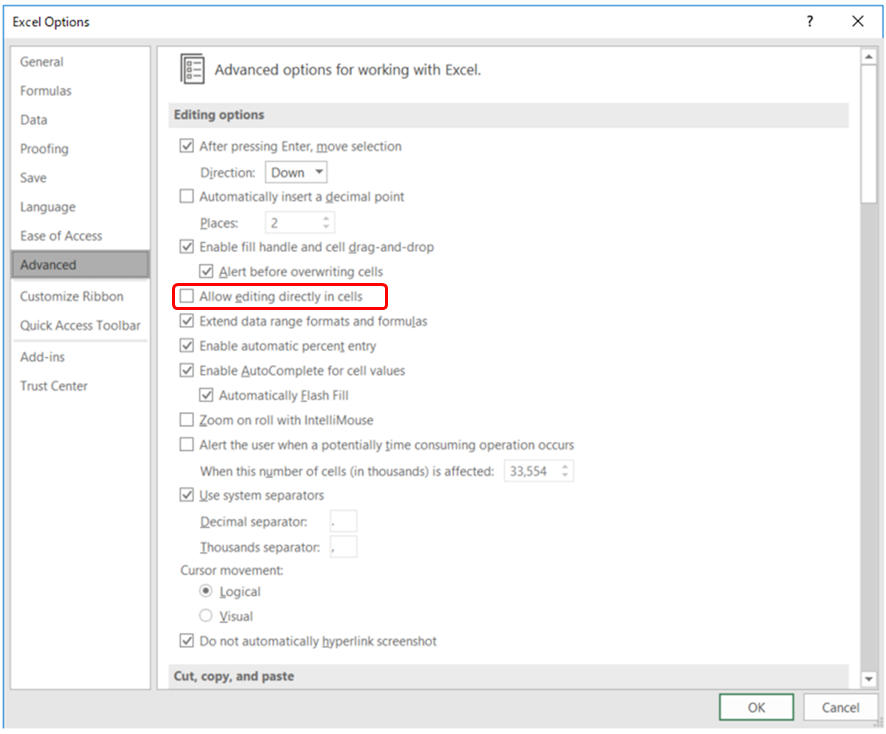The height and width of the screenshot is (734, 886).
Task: Uncheck Automatically Flash Fill
Action: tap(206, 395)
